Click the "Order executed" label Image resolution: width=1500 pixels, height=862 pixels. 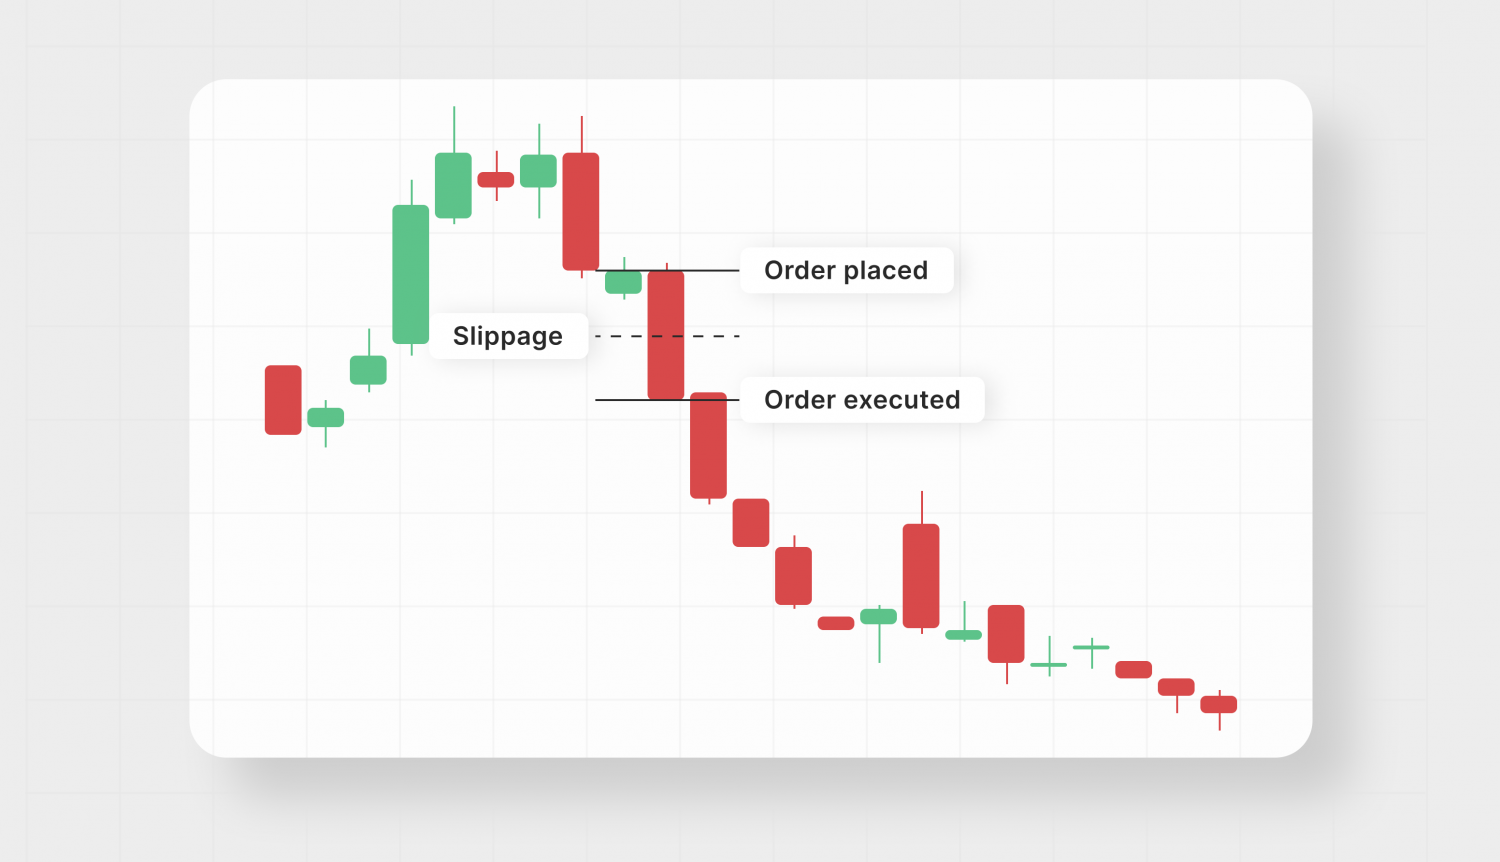[x=862, y=400]
